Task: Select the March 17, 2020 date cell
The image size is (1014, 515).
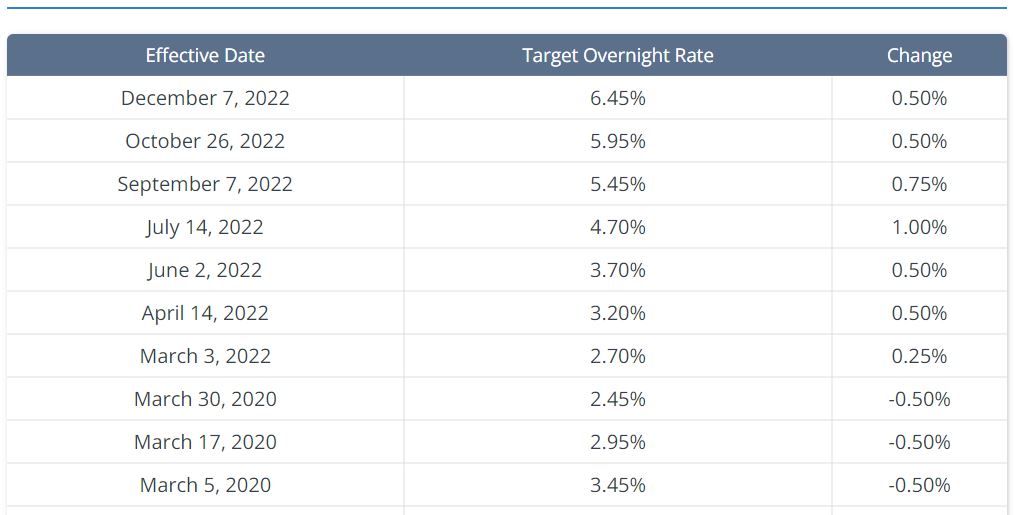Action: pyautogui.click(x=205, y=442)
